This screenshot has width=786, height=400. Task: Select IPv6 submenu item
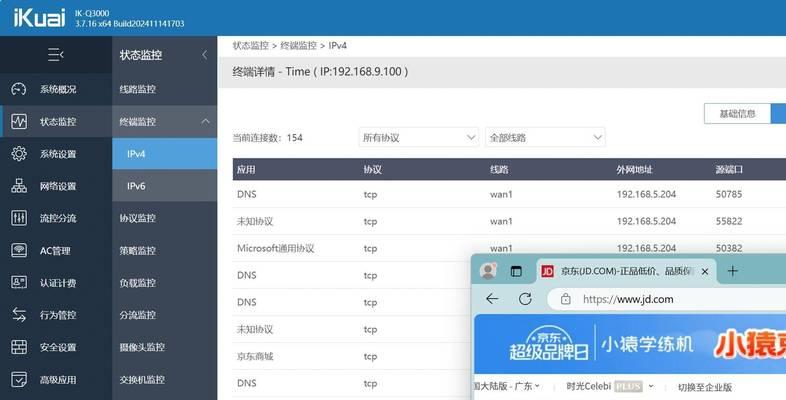(164, 186)
